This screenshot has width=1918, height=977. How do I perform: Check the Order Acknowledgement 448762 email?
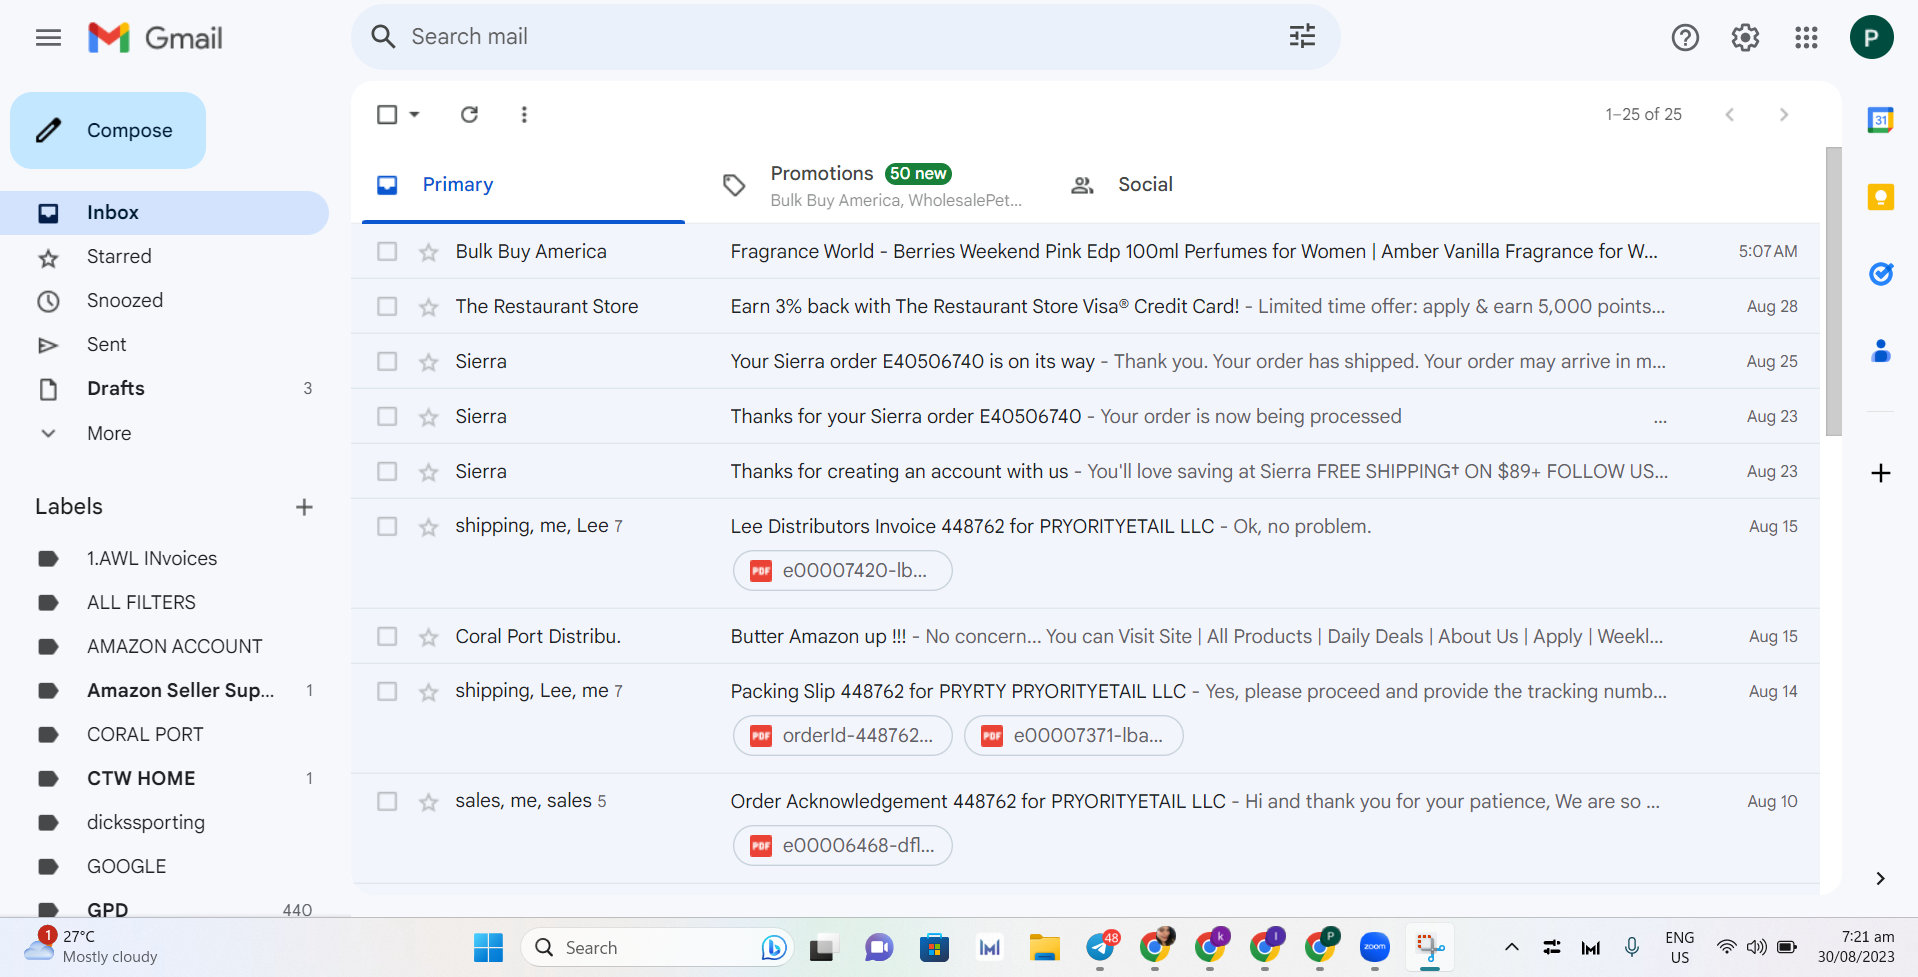[x=387, y=802]
